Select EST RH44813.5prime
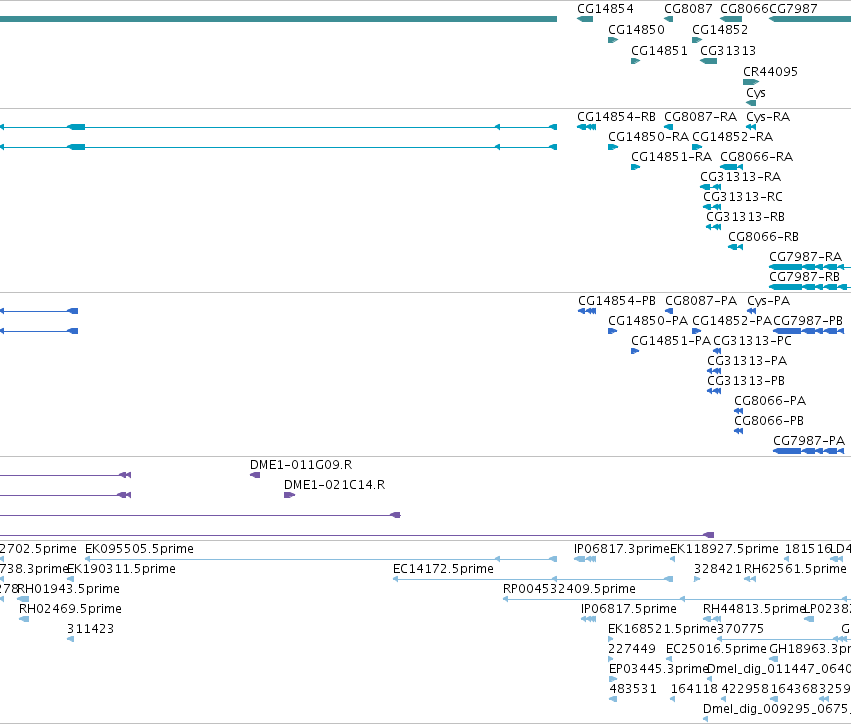The image size is (851, 724). 753,609
